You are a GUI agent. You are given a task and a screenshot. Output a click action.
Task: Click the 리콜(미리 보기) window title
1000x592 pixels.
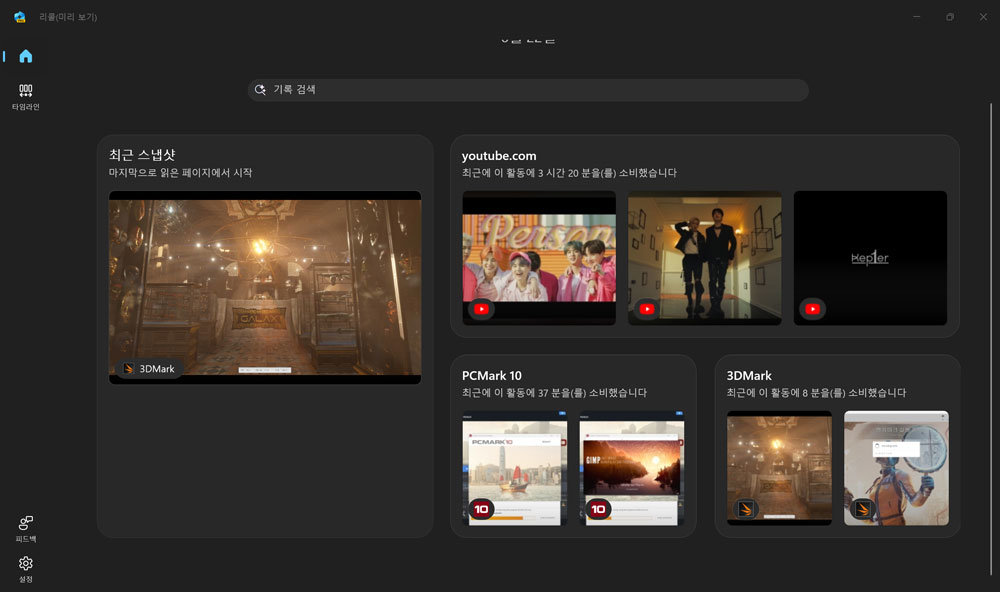coord(68,17)
